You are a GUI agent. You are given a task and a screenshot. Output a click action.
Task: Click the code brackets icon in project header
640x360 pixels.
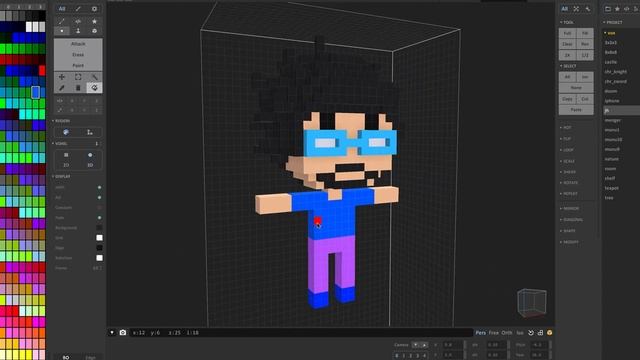pyautogui.click(x=627, y=9)
